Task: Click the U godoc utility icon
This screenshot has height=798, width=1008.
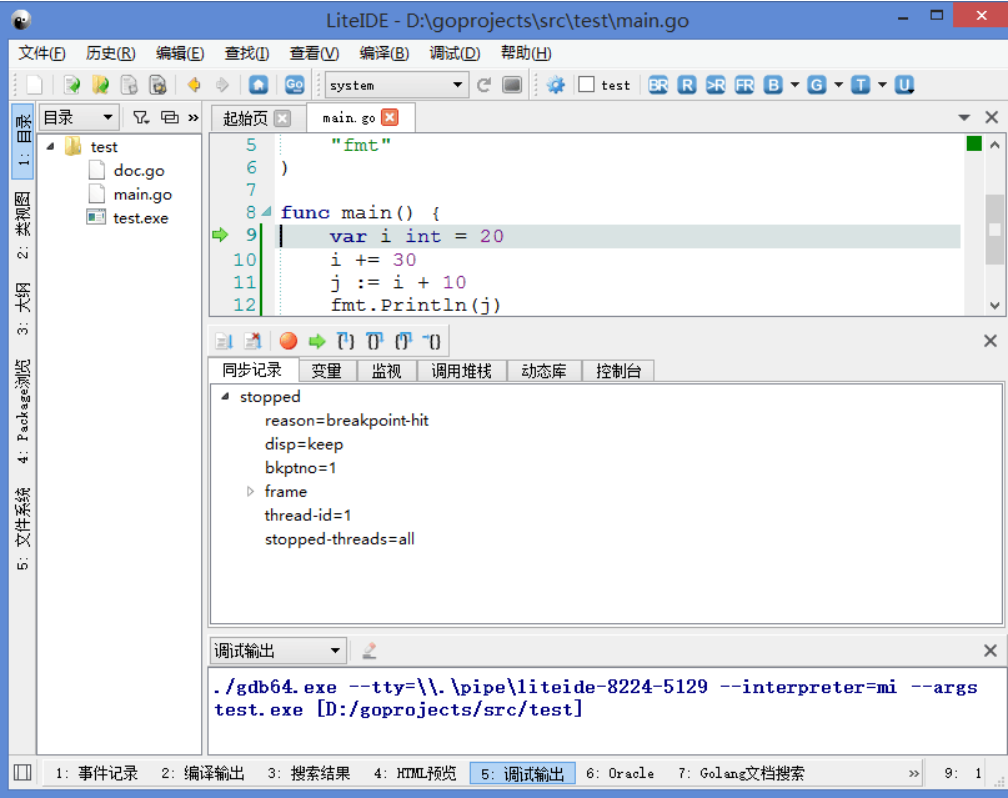Action: click(904, 85)
